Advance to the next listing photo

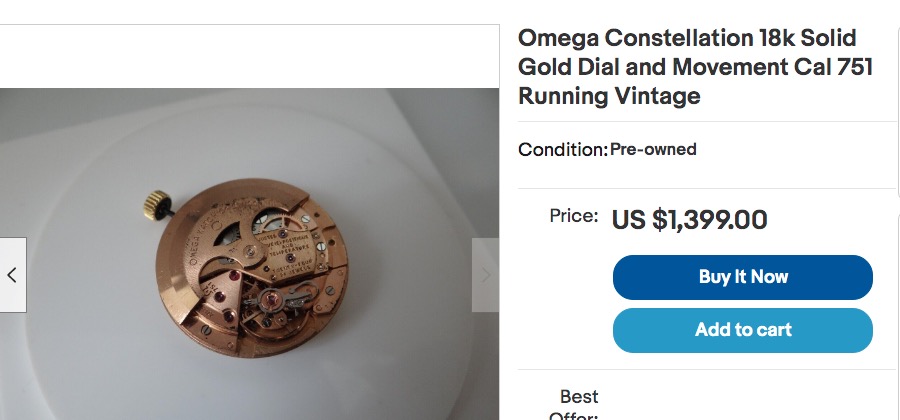[x=485, y=275]
